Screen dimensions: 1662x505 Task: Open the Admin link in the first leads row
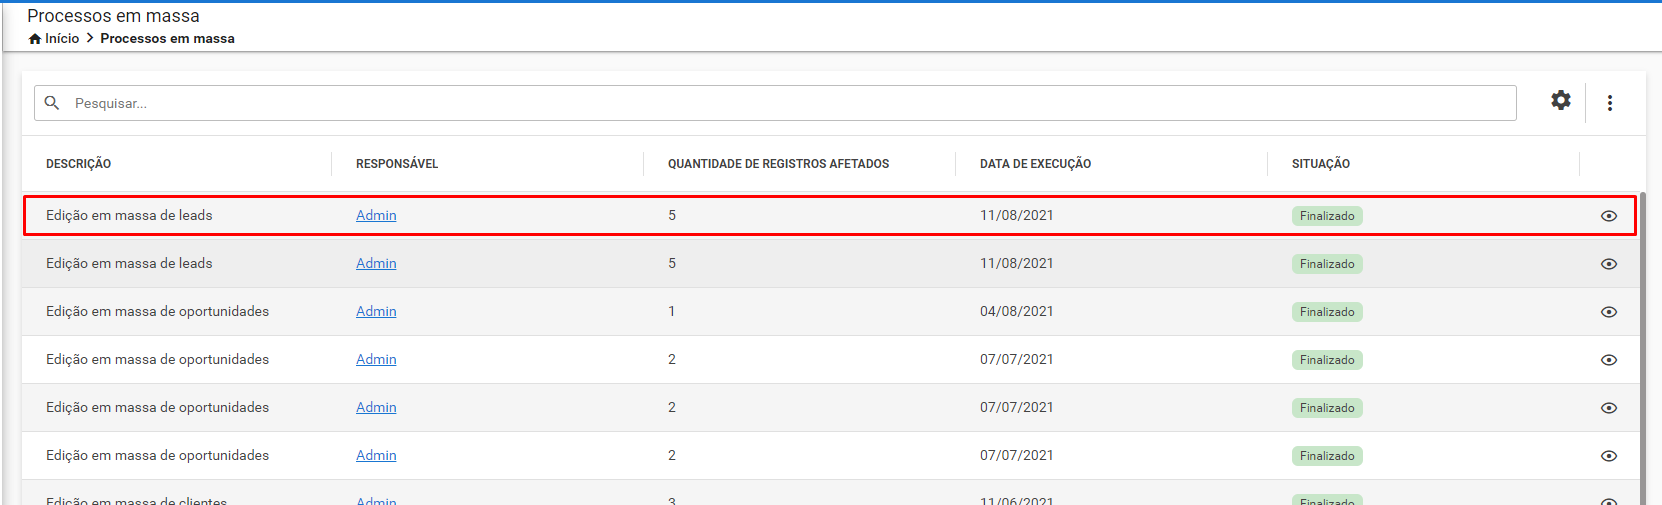(x=376, y=216)
